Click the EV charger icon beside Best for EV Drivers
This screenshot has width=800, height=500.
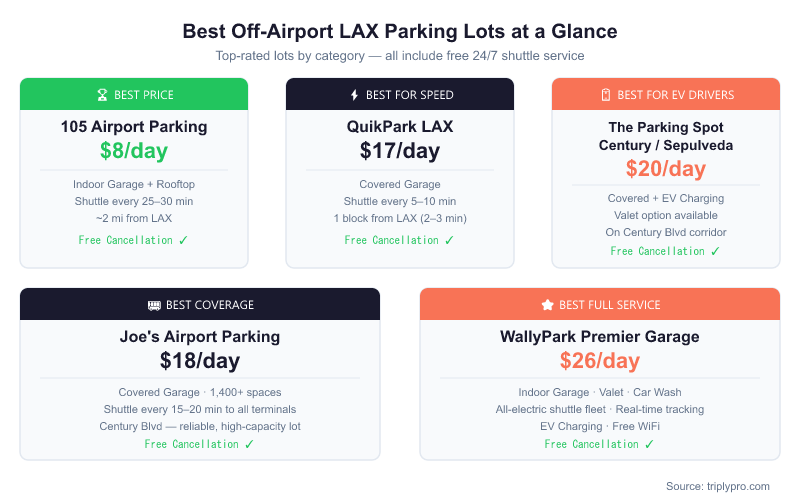(x=605, y=95)
